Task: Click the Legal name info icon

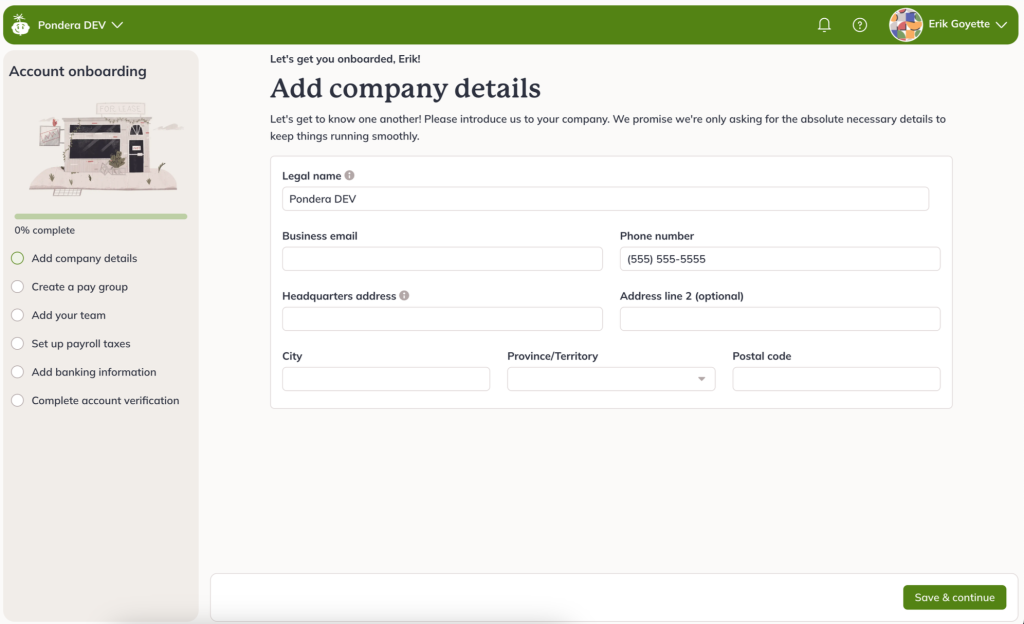Action: (350, 176)
